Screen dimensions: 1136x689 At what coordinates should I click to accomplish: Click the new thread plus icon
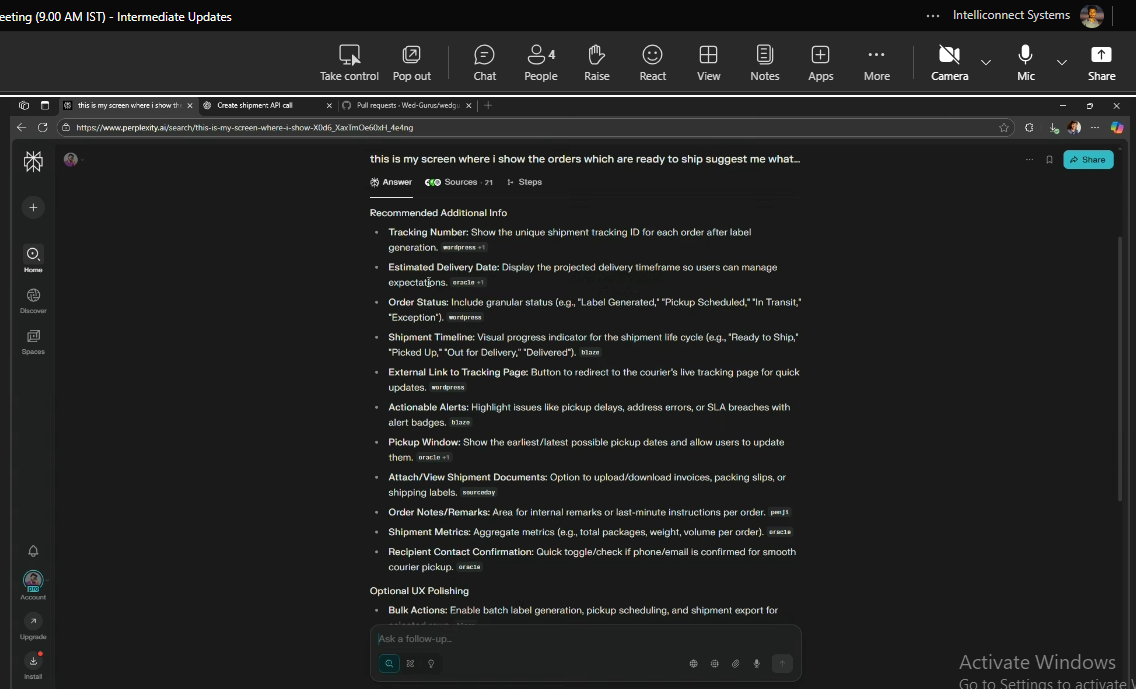(x=33, y=207)
